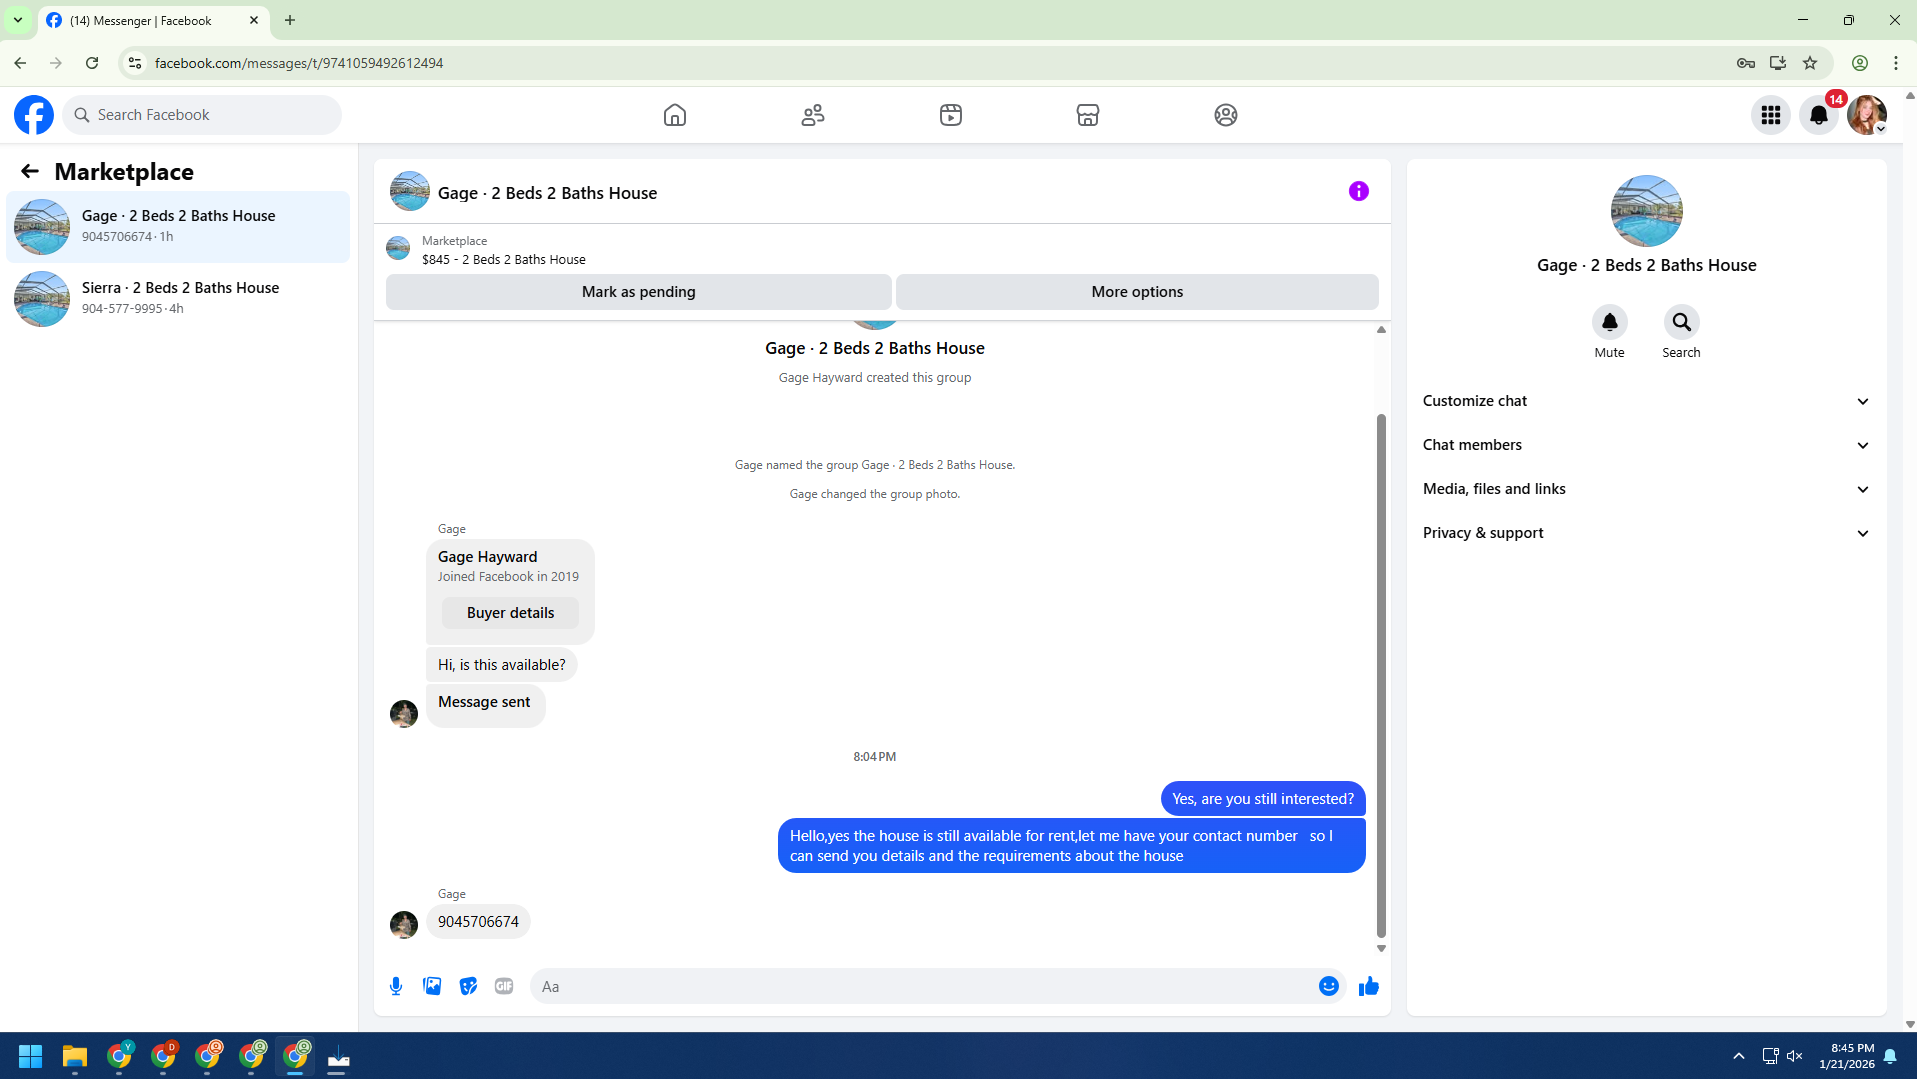Open the Facebook Home tab
Image resolution: width=1917 pixels, height=1079 pixels.
pos(675,115)
